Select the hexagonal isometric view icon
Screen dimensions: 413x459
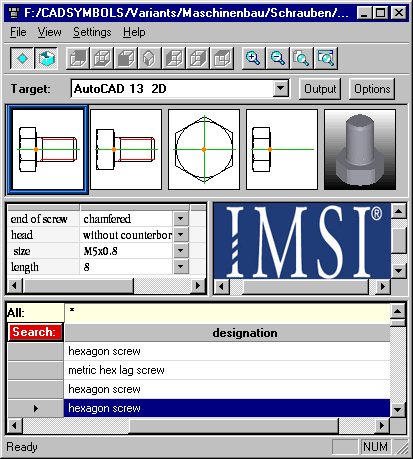coord(149,59)
